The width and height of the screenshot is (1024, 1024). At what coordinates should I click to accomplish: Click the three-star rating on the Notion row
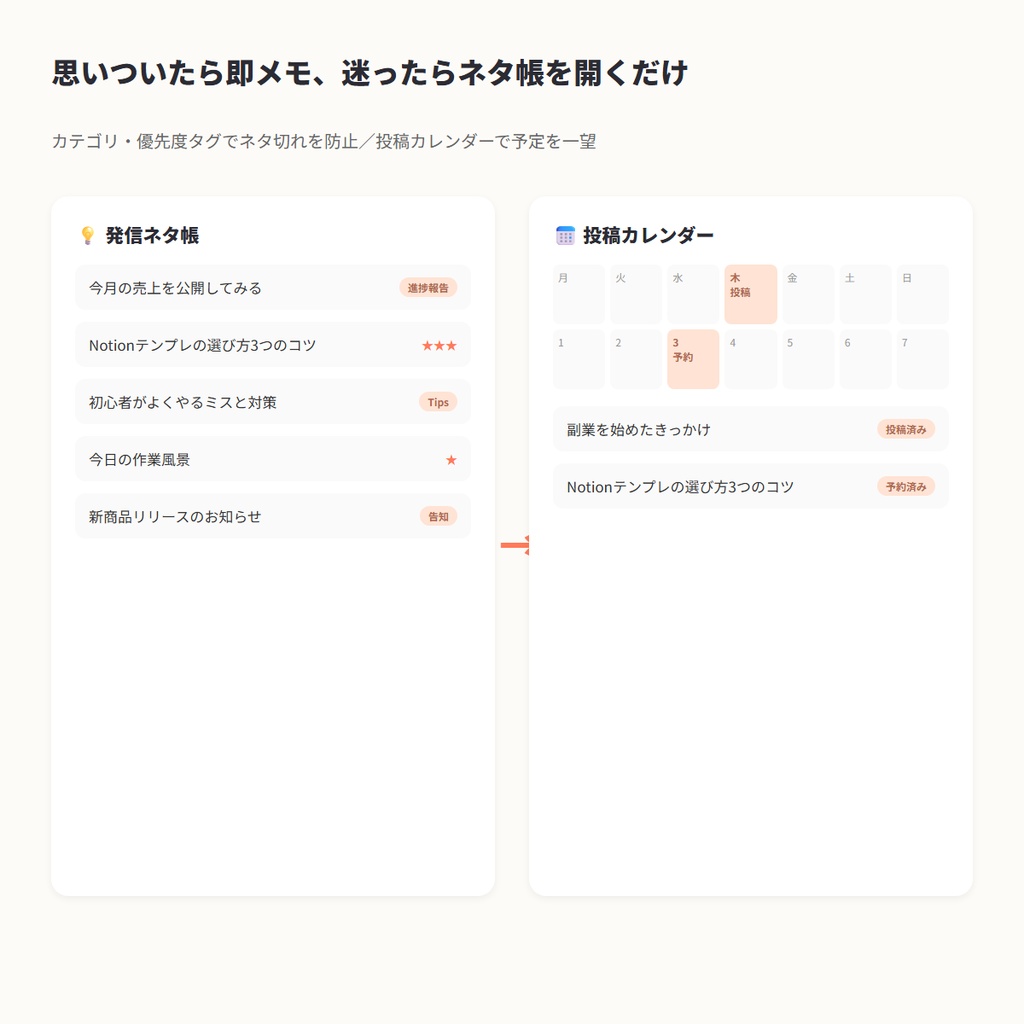(x=439, y=345)
